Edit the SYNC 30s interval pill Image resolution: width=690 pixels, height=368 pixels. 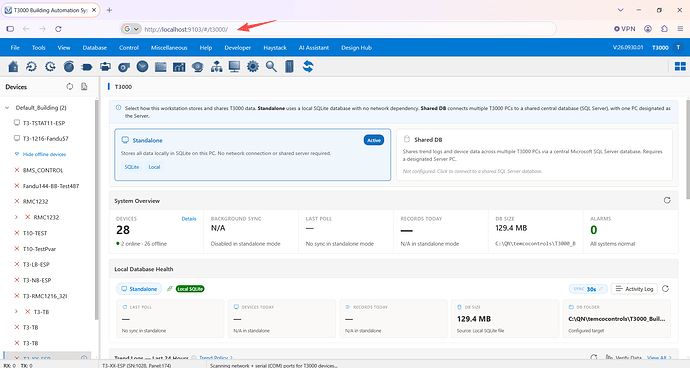pos(588,289)
